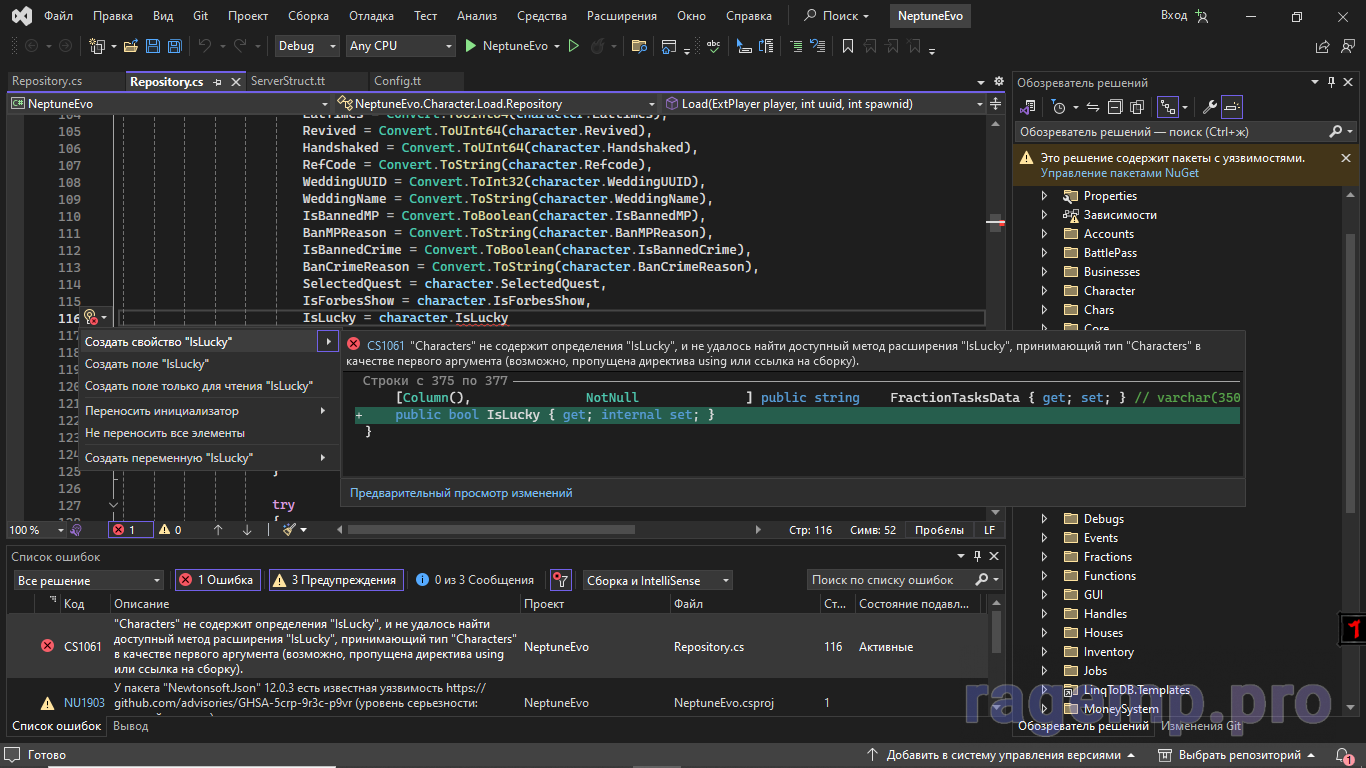Click the feedback person icon at top right

pyautogui.click(x=1346, y=46)
